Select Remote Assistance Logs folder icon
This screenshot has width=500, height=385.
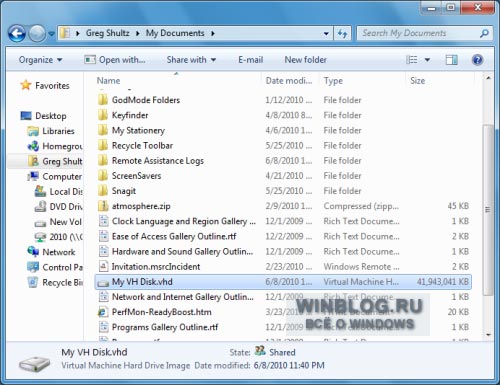pos(103,160)
